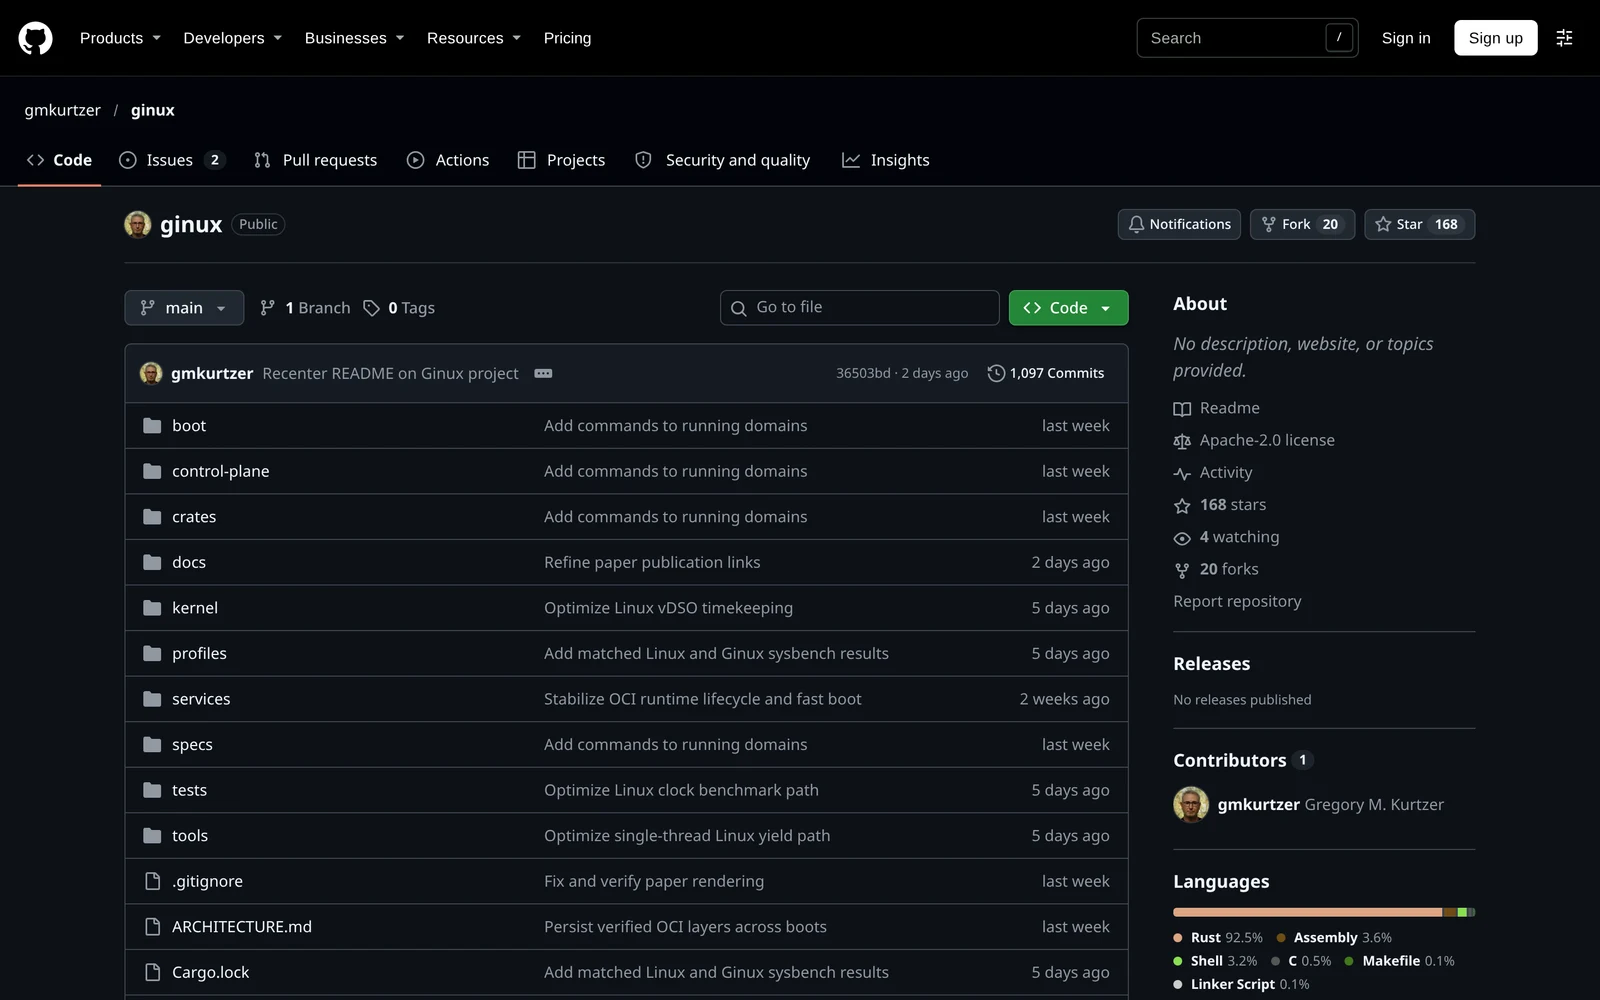Click the green Shell language color dot
Screen dimensions: 1600x1000
coord(1178,961)
